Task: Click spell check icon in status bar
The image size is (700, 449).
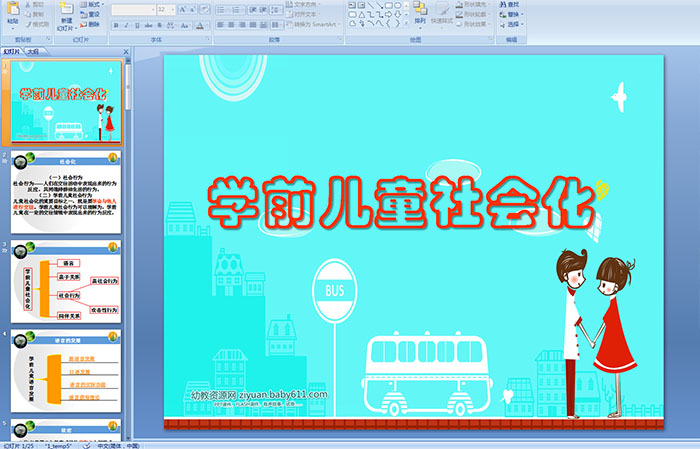Action: (87, 446)
